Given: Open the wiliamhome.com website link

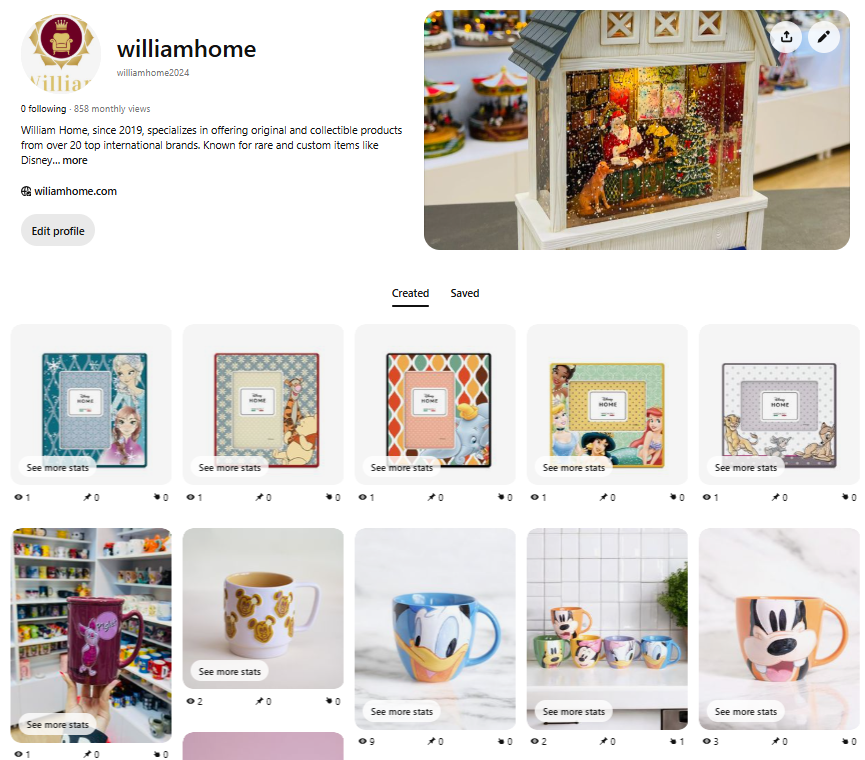Looking at the screenshot, I should pos(76,191).
